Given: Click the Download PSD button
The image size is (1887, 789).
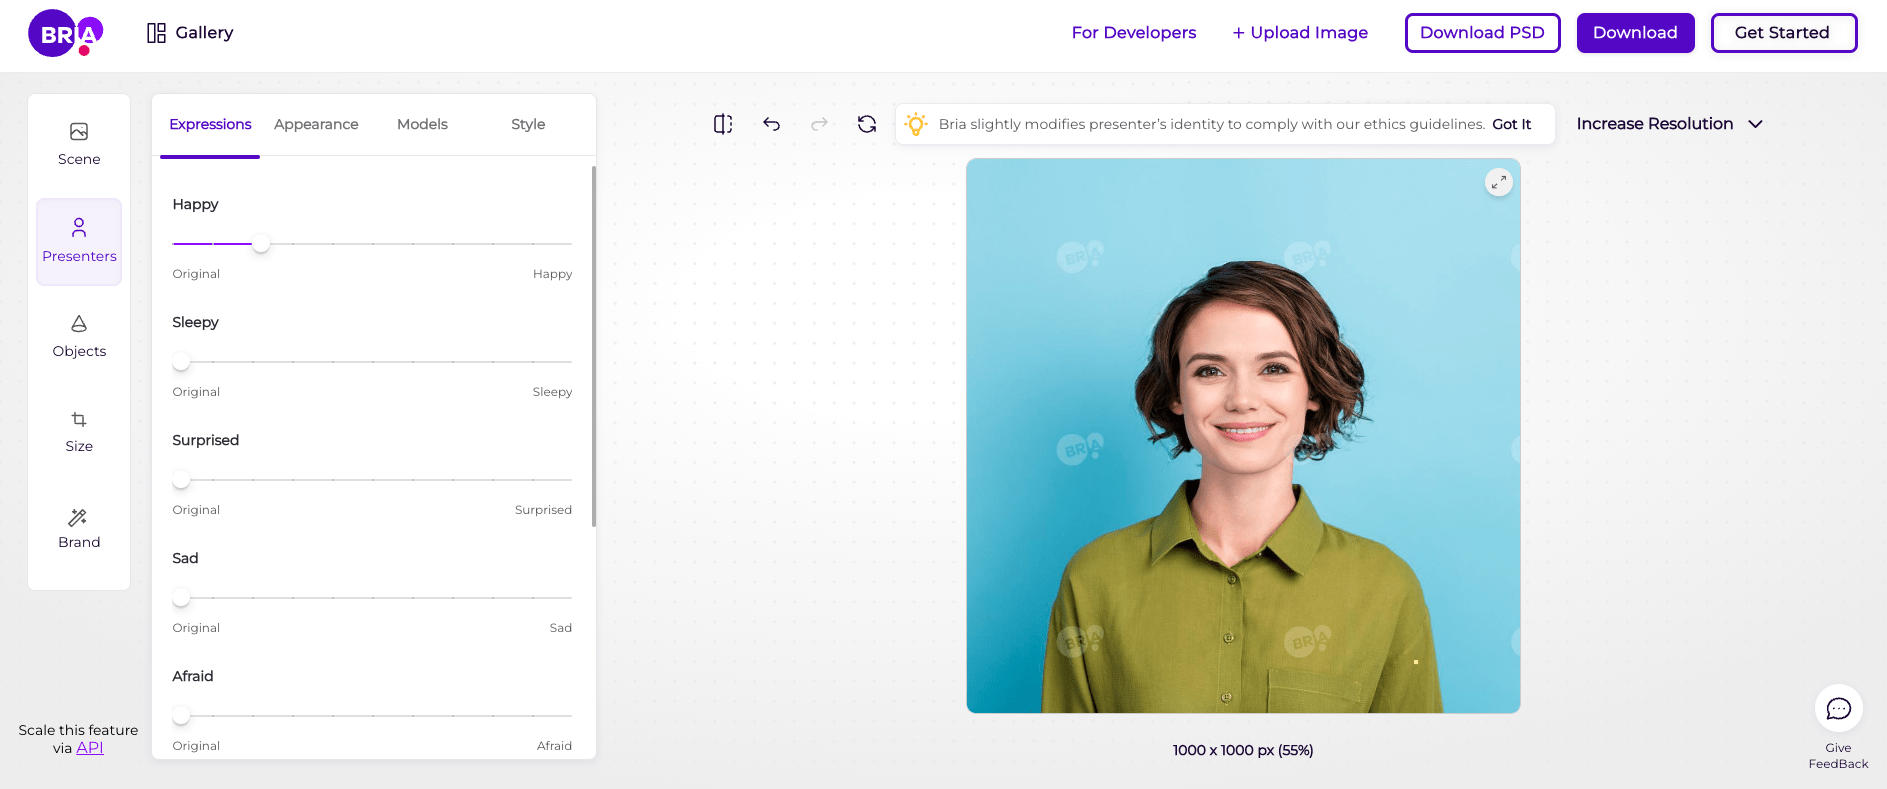Looking at the screenshot, I should click(1482, 33).
